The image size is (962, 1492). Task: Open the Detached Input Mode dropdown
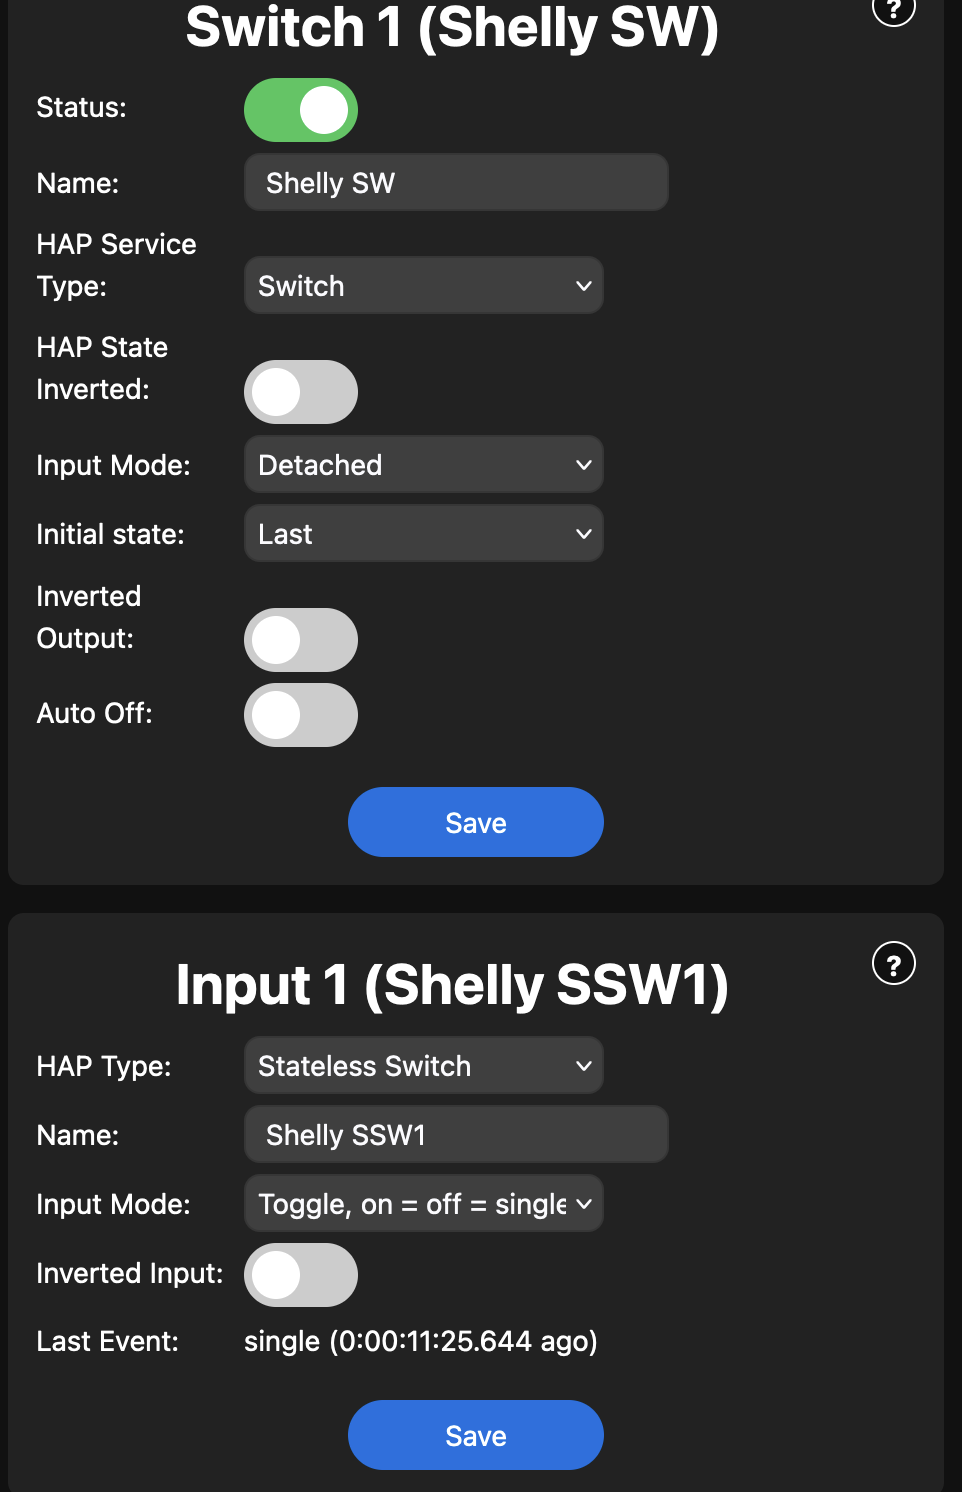424,465
